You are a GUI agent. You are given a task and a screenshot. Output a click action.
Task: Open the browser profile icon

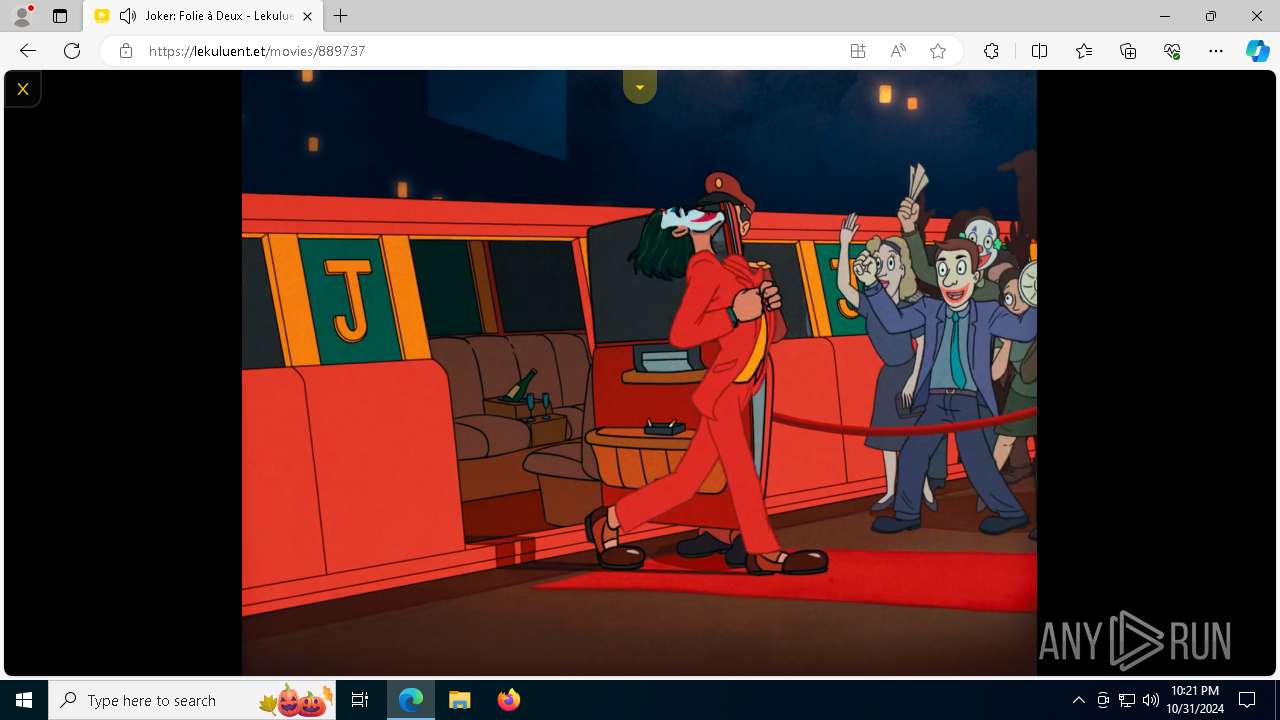22,16
